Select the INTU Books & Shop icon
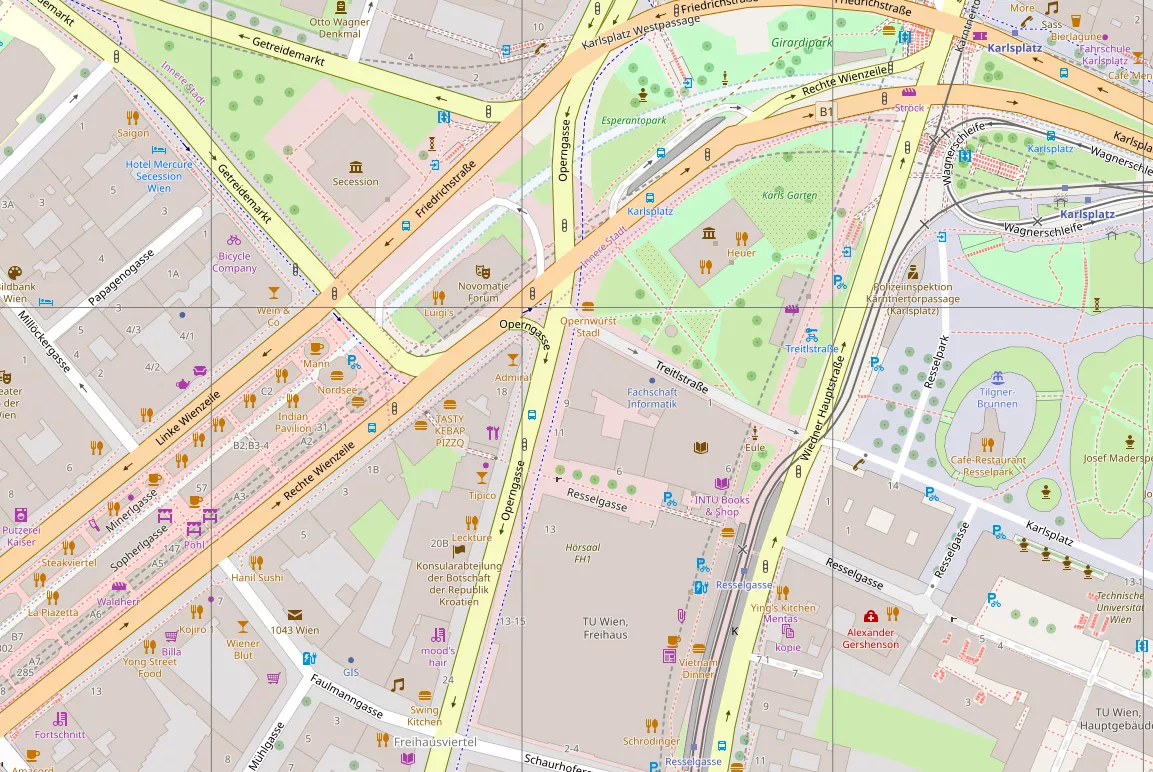 (721, 484)
